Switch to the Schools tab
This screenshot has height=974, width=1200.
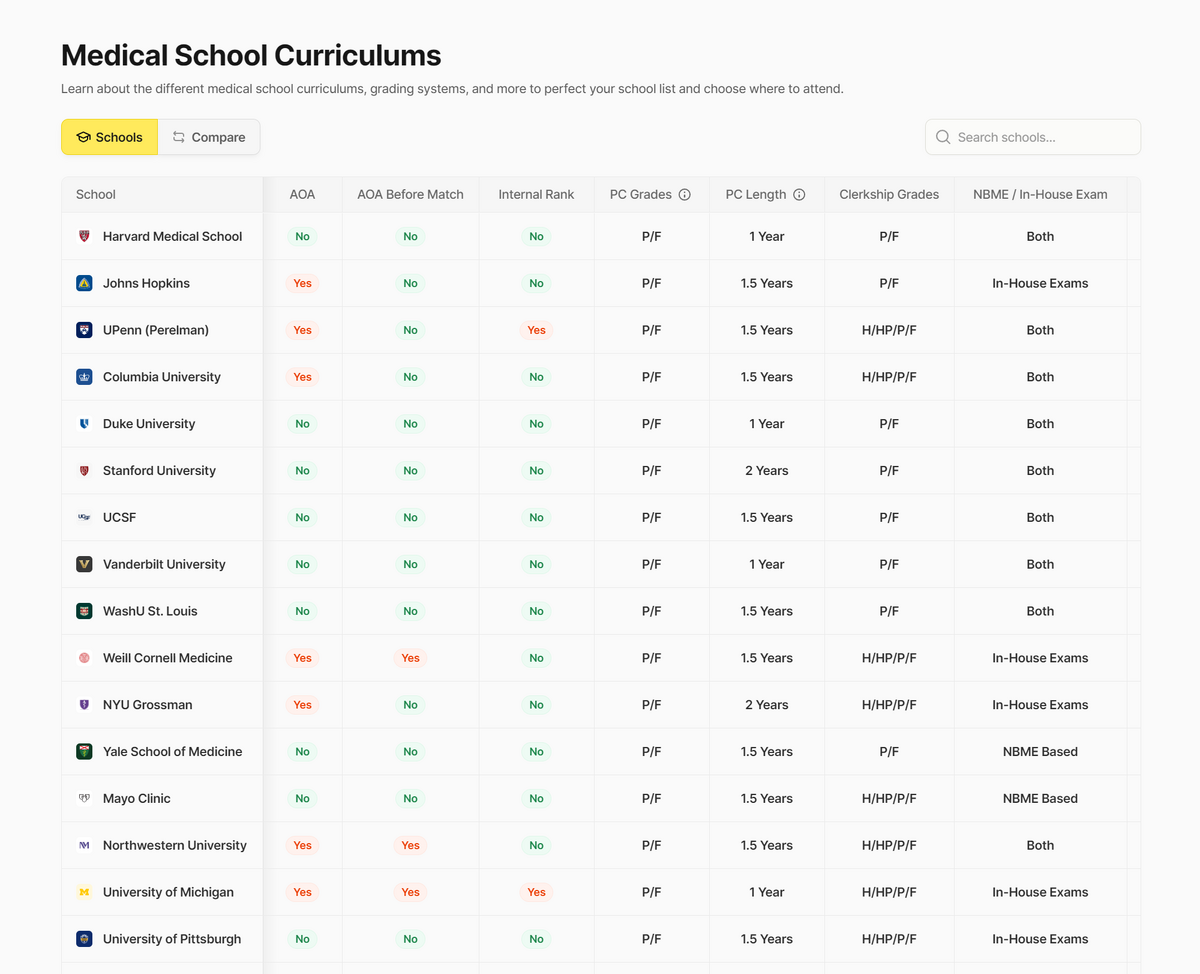coord(109,138)
